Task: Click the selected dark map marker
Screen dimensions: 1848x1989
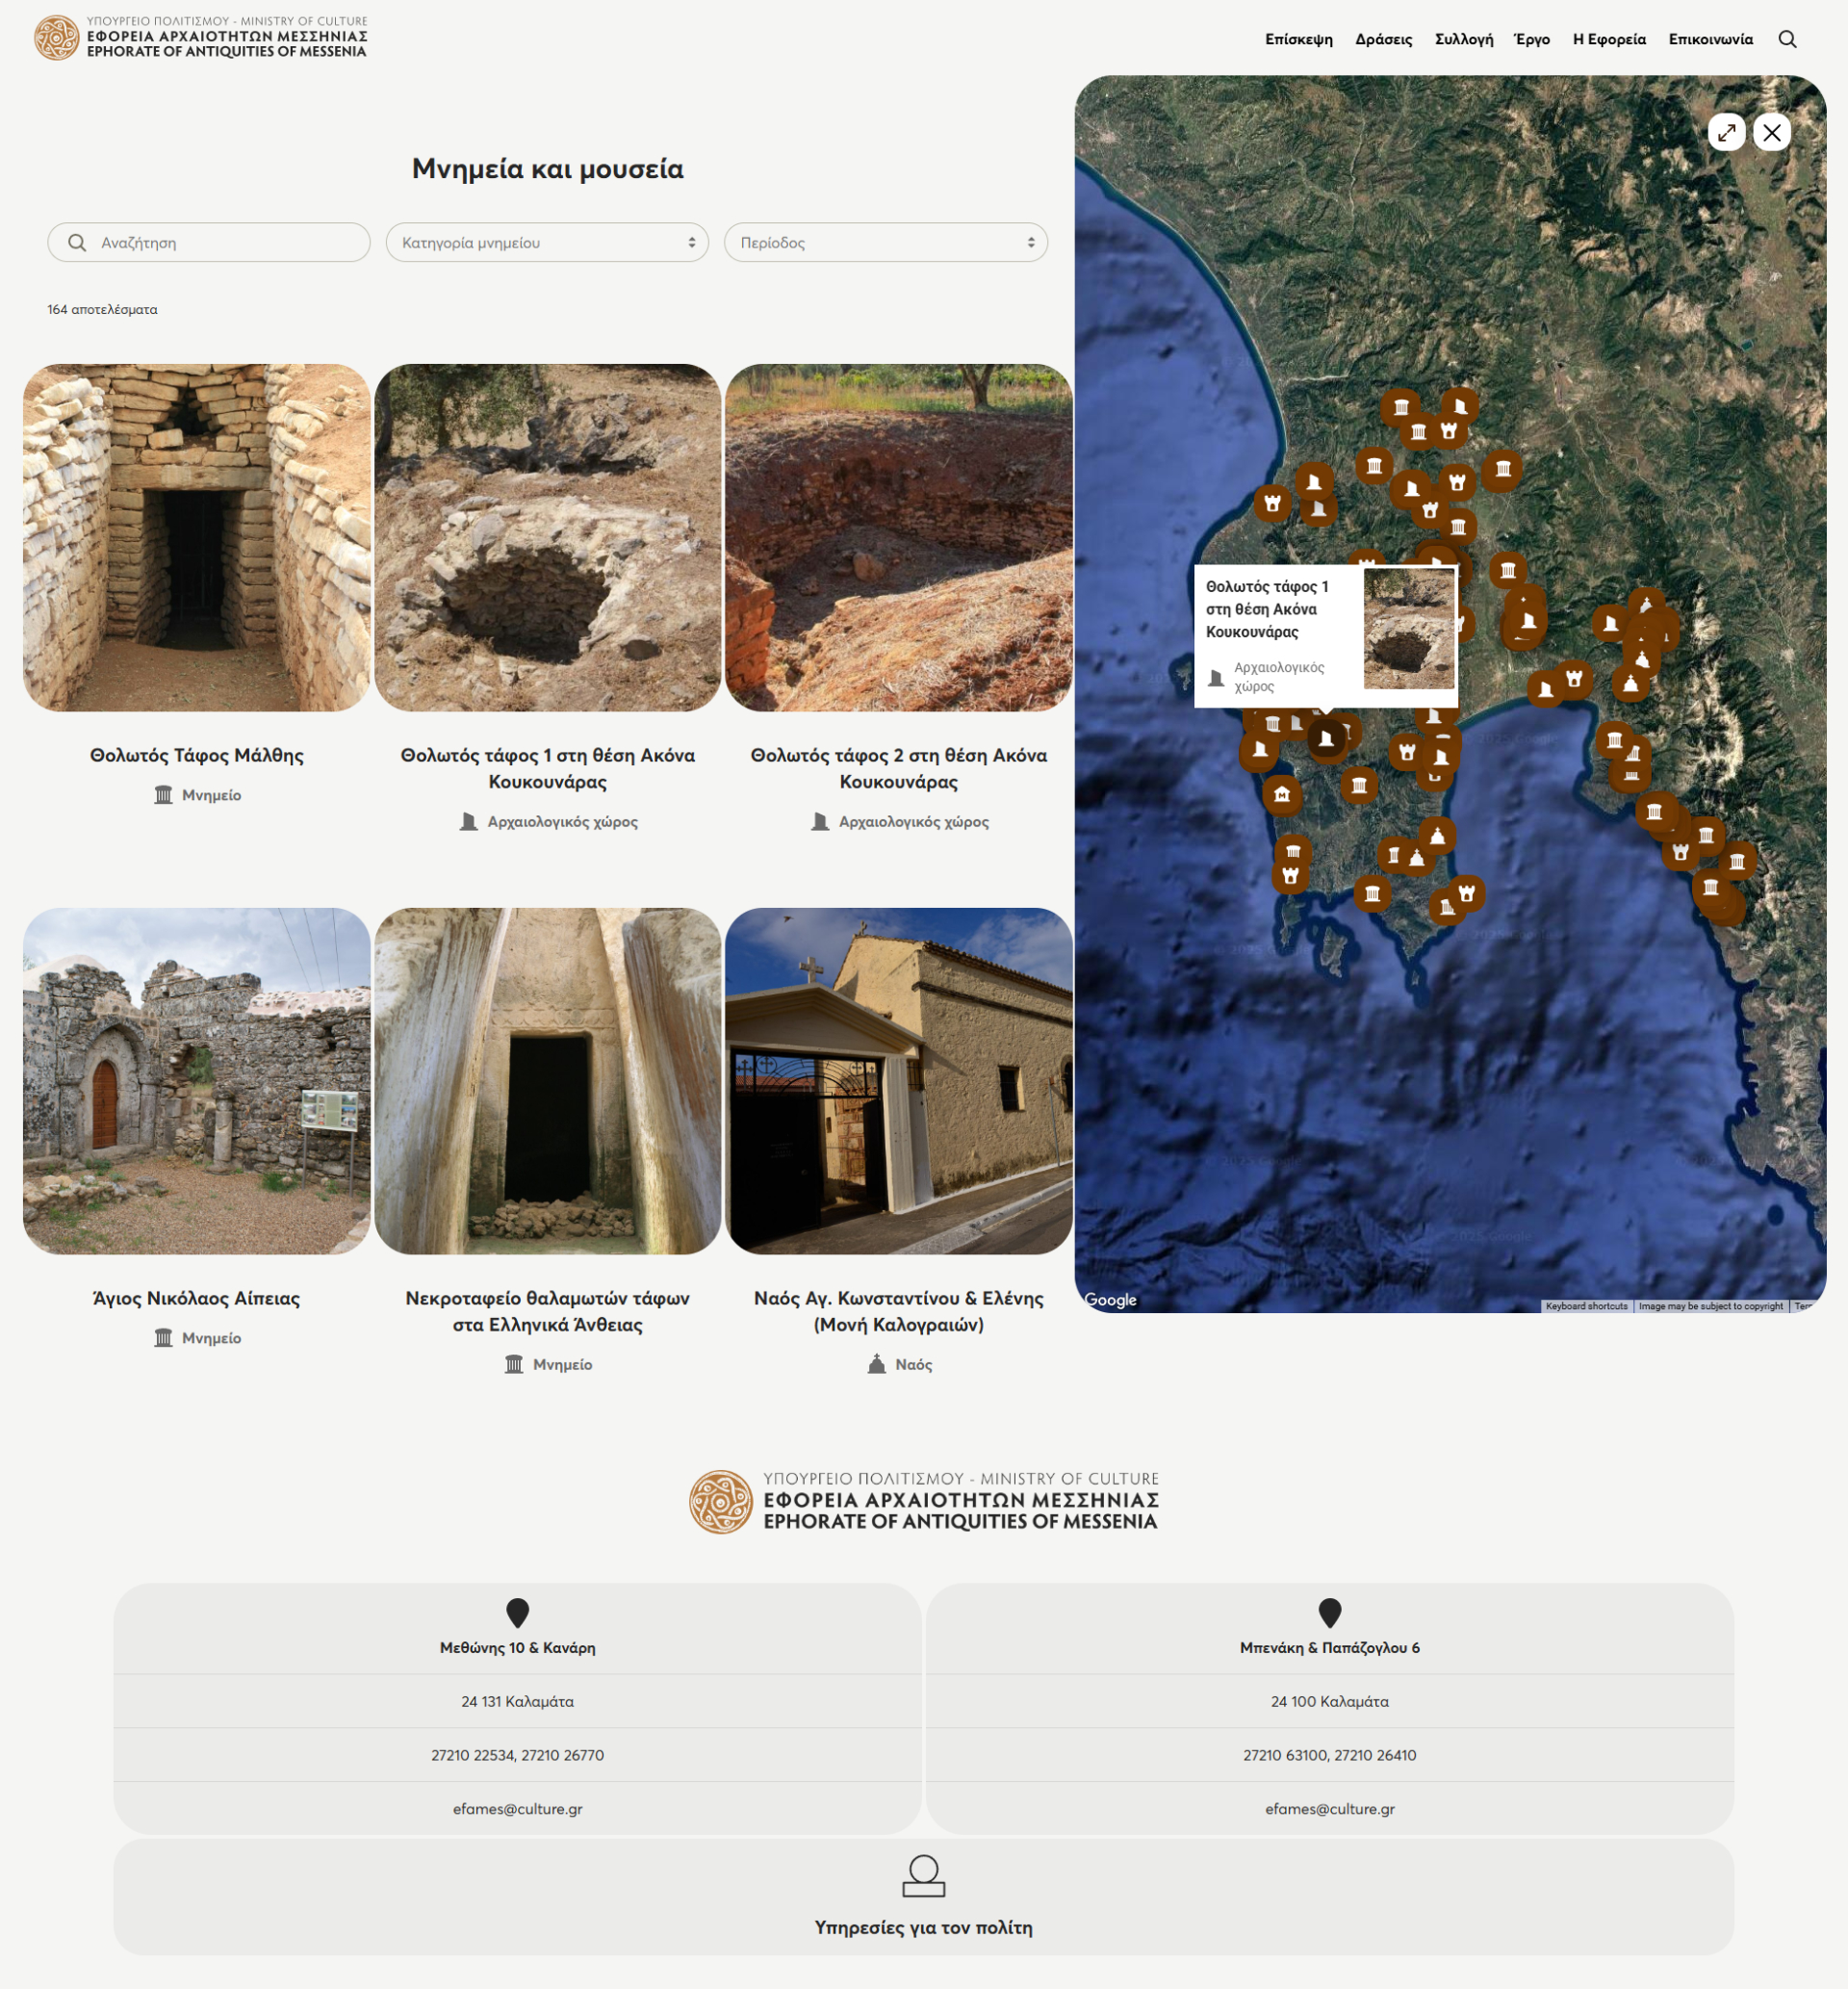Action: pyautogui.click(x=1326, y=740)
